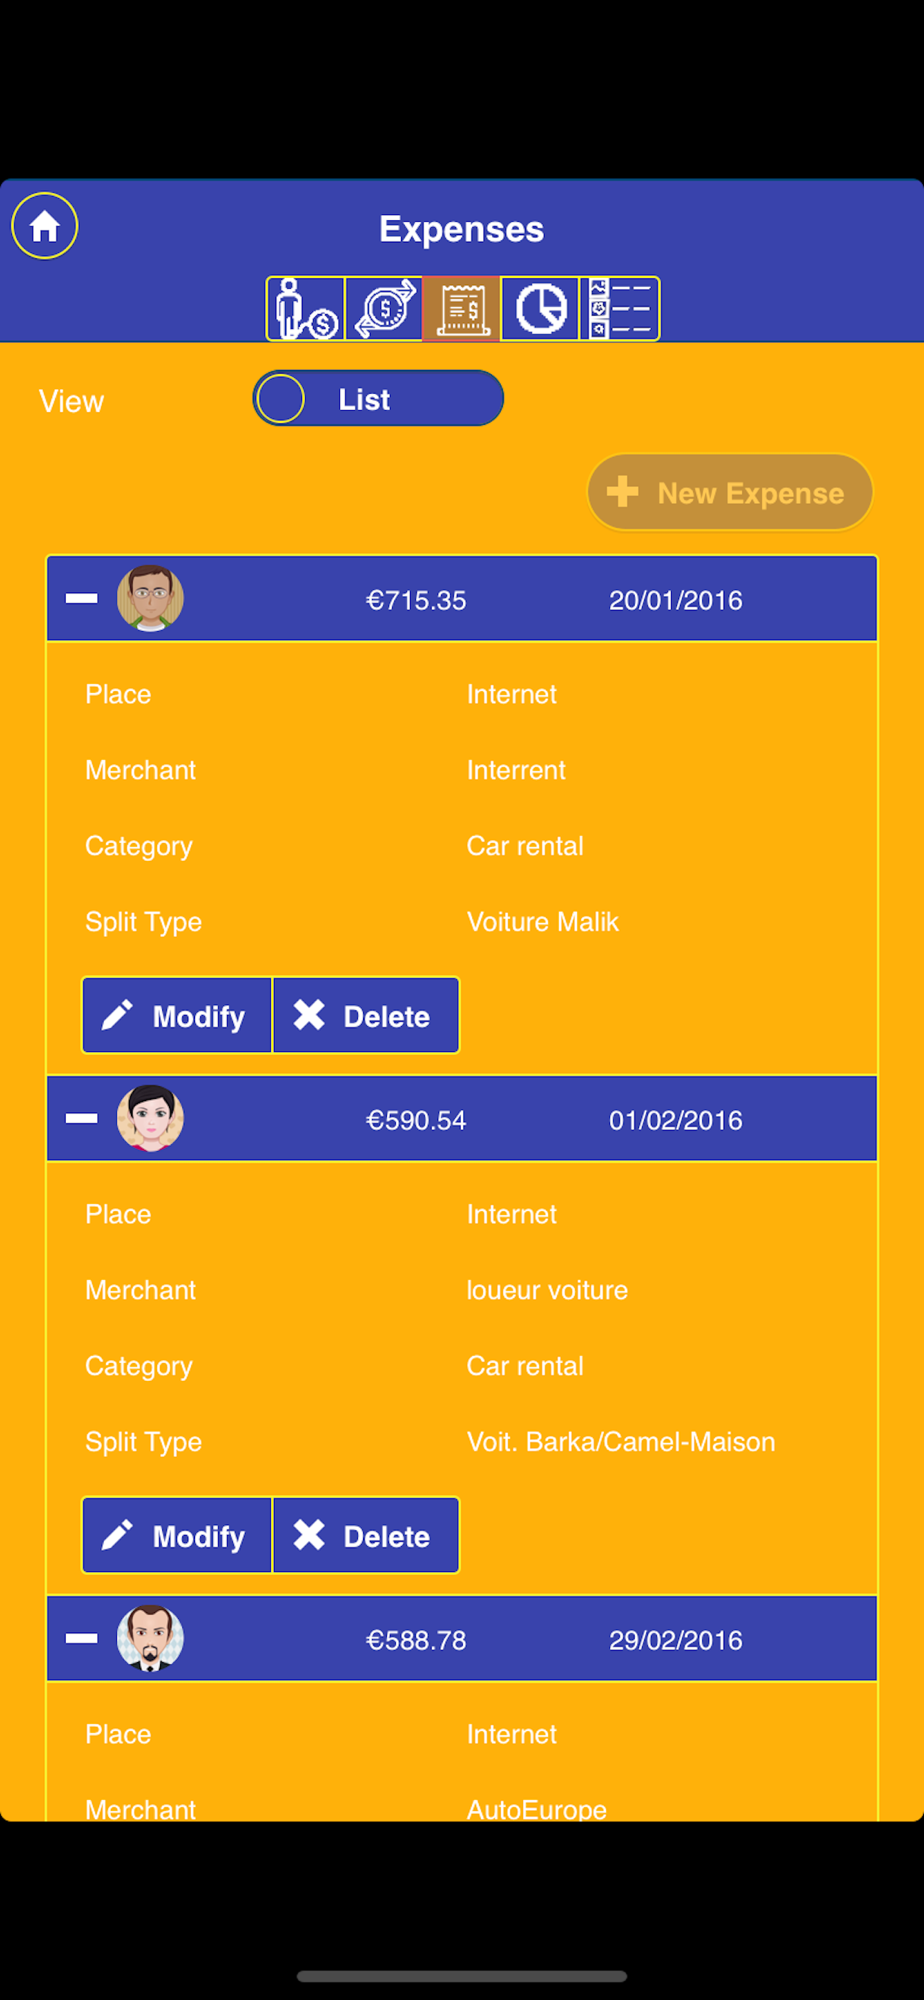
Task: Toggle the List view switch
Action: pyautogui.click(x=378, y=399)
